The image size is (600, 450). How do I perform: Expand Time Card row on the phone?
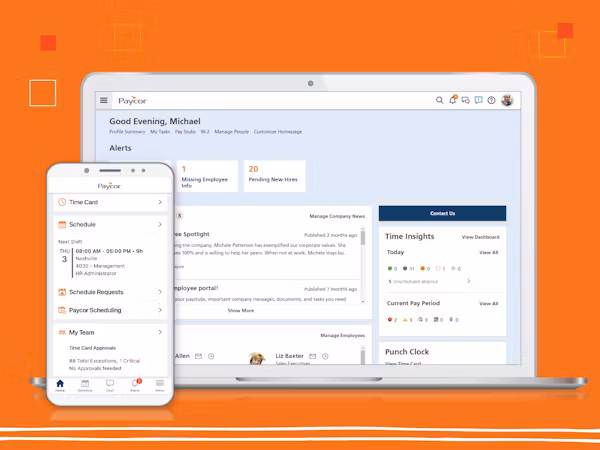[110, 202]
